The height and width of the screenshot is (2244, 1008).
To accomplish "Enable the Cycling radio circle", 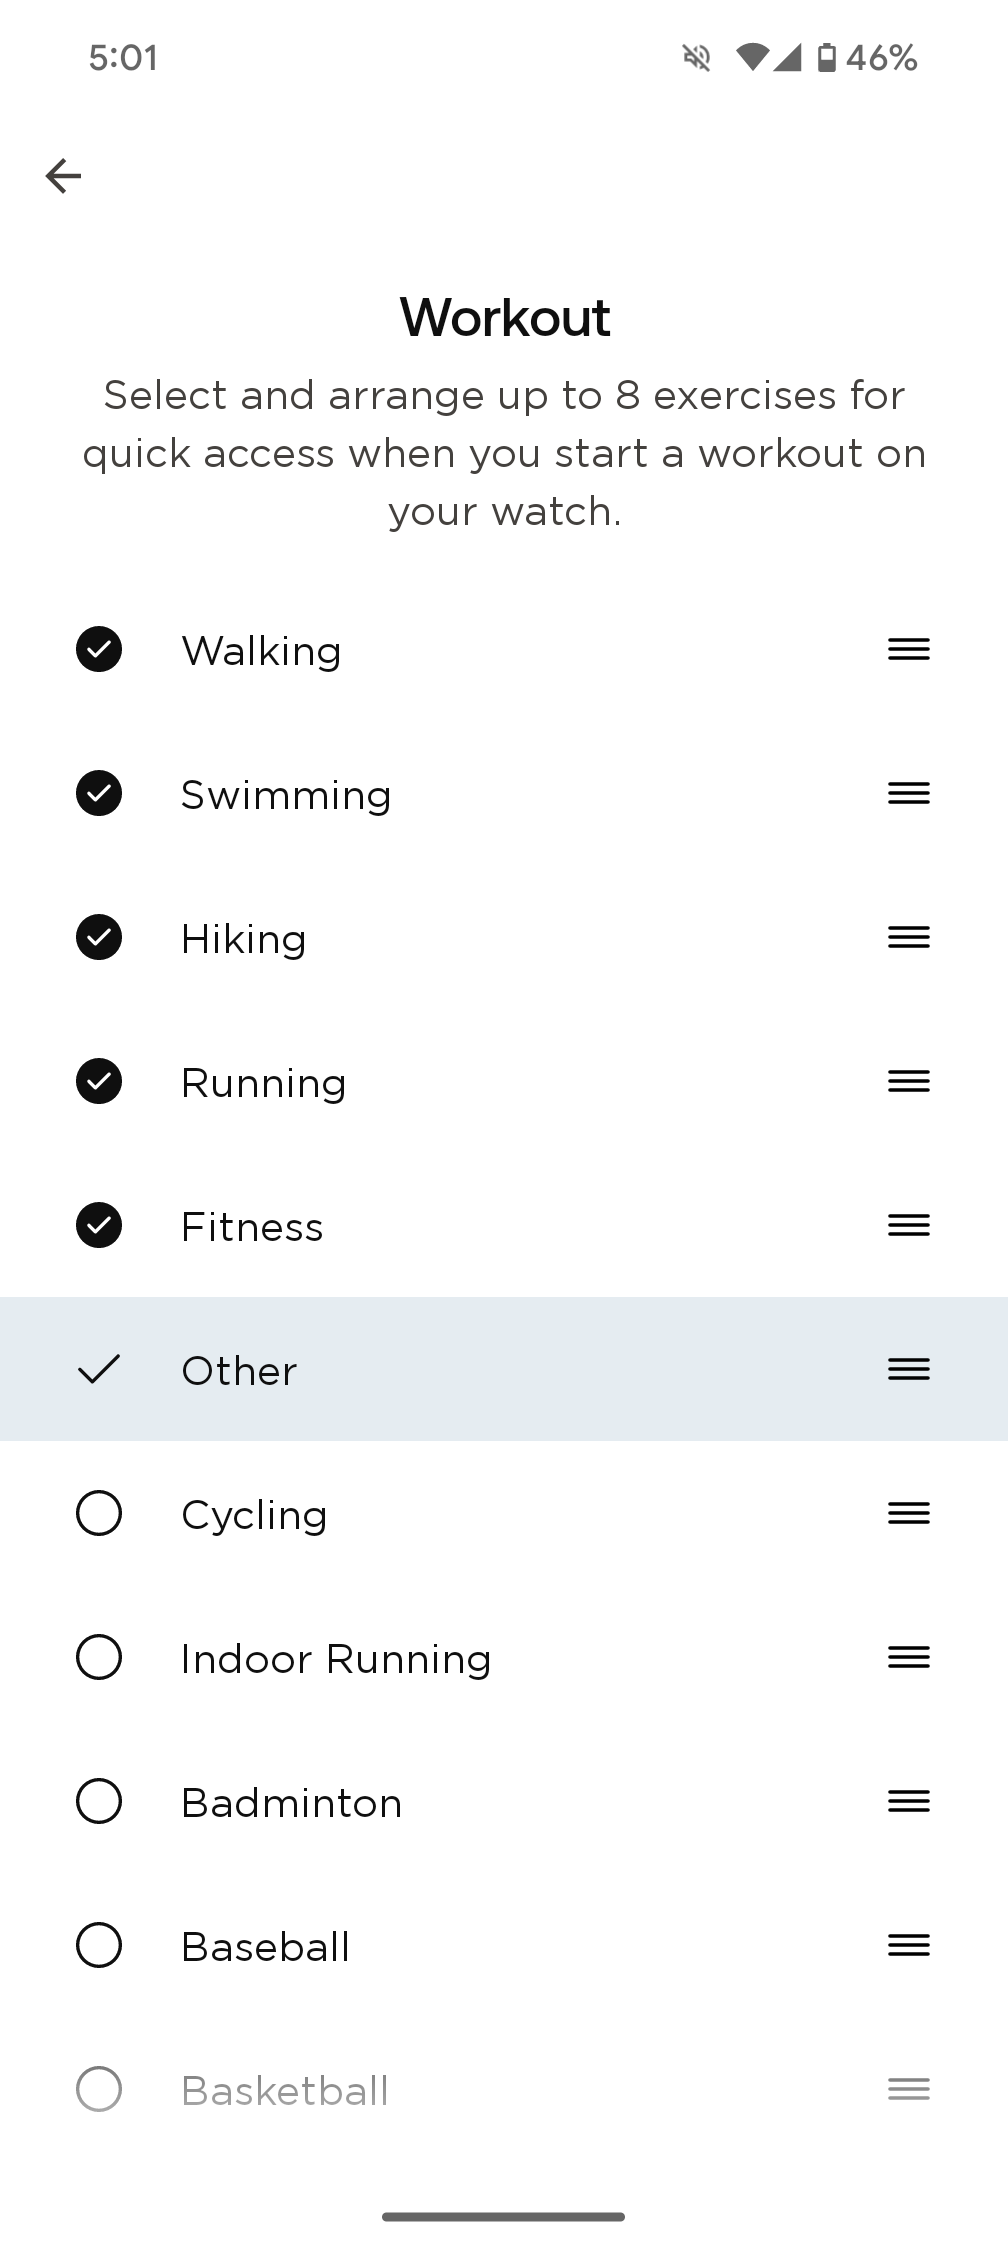I will point(99,1513).
